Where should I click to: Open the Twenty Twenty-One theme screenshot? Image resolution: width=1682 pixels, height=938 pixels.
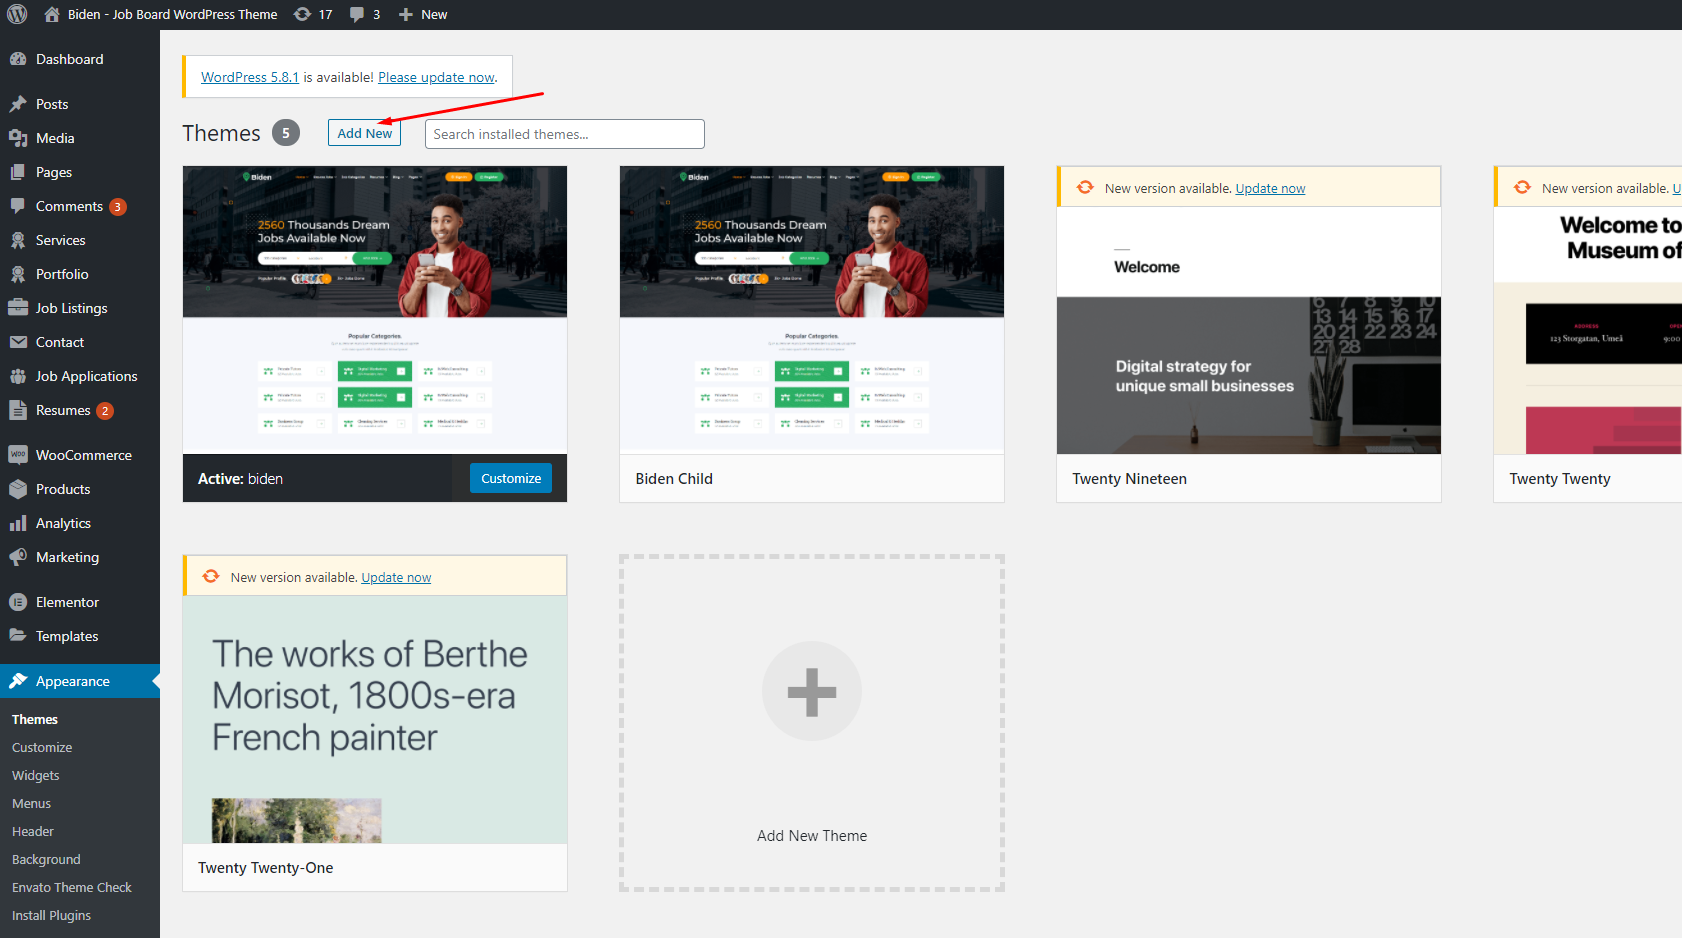[375, 719]
